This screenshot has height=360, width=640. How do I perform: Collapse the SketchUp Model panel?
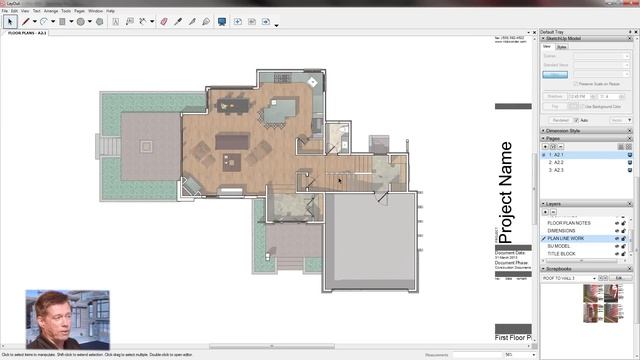point(543,38)
